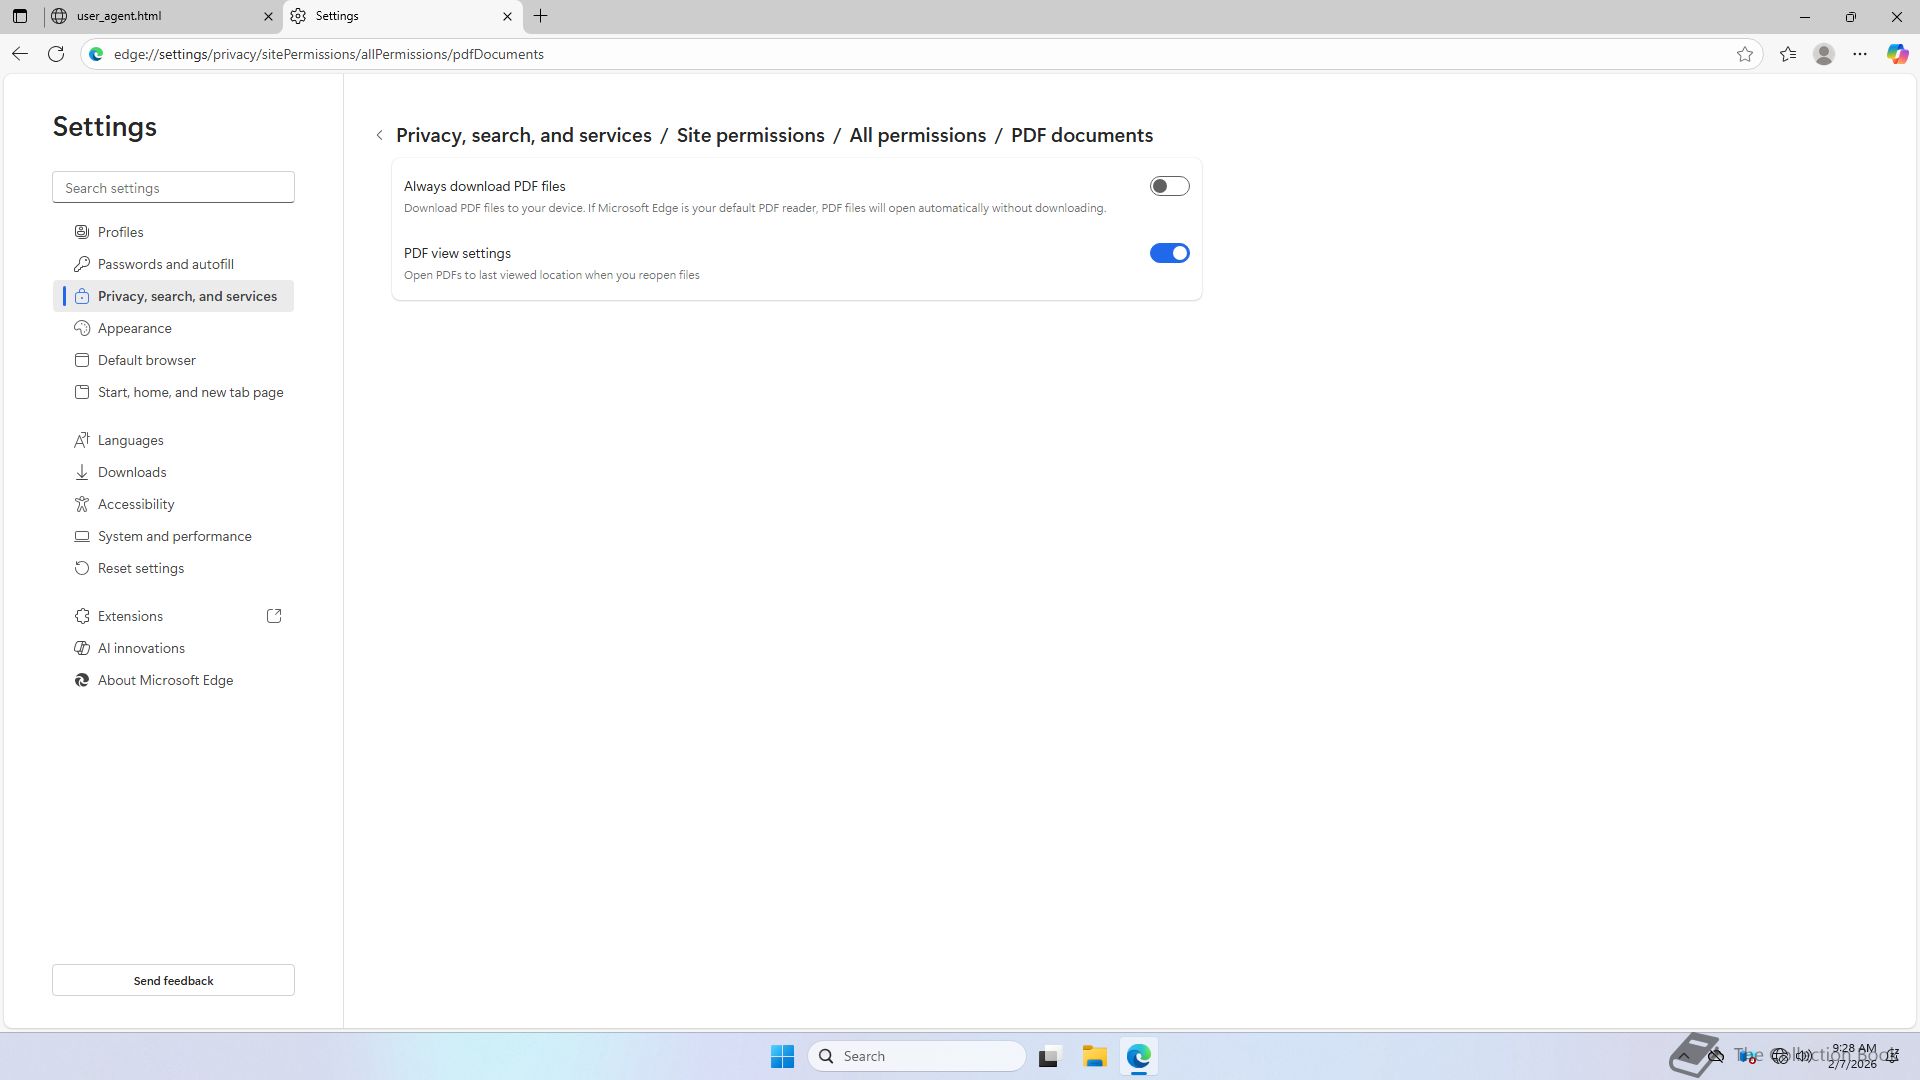The height and width of the screenshot is (1080, 1920).
Task: Click the user profile avatar icon
Action: 1824,54
